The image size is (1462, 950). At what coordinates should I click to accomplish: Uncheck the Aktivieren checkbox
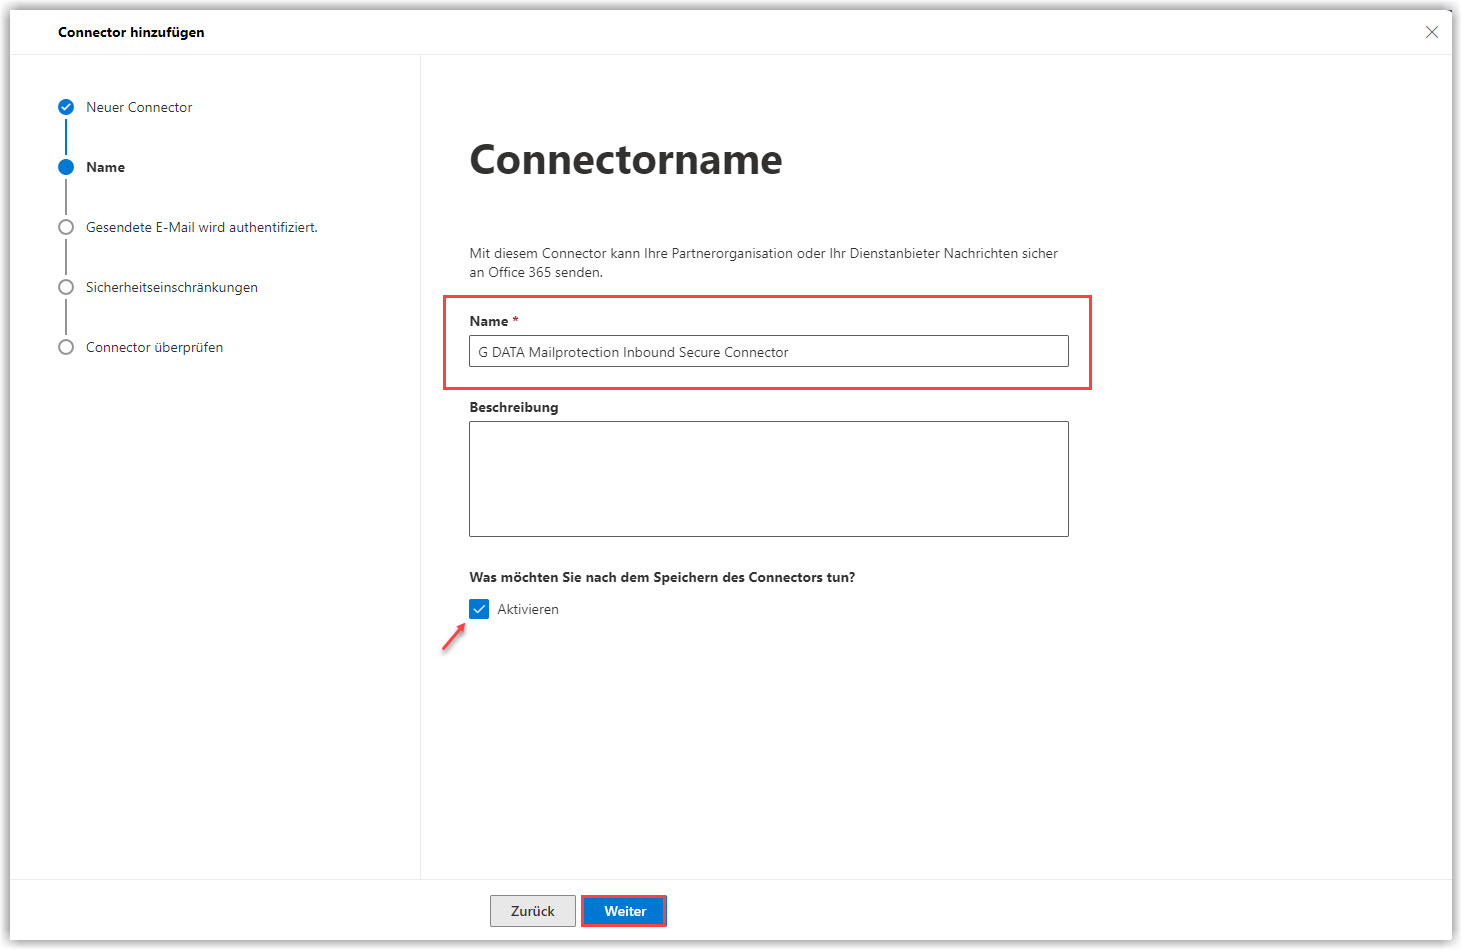coord(479,609)
